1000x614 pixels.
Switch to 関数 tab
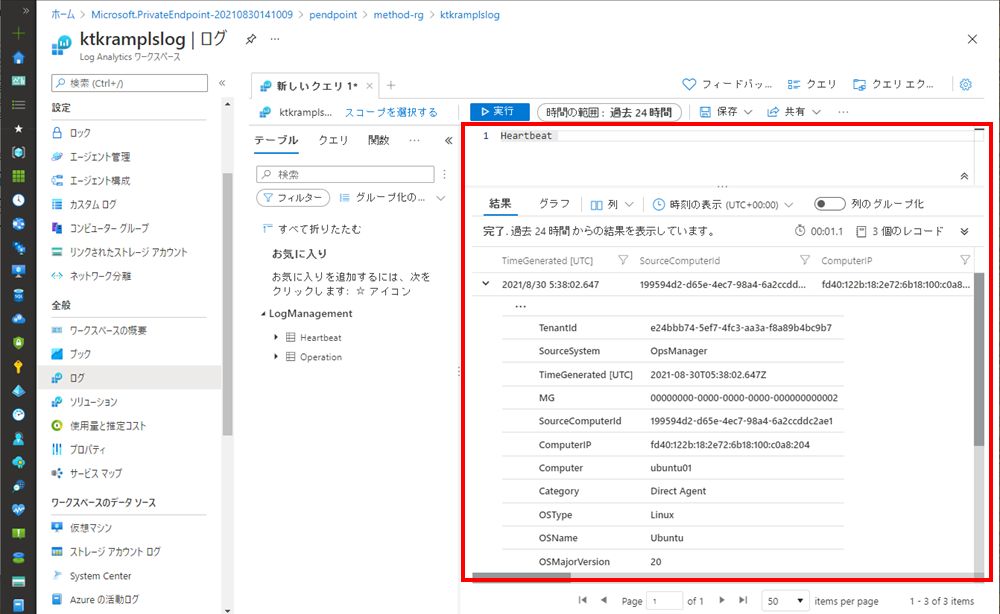pos(378,140)
